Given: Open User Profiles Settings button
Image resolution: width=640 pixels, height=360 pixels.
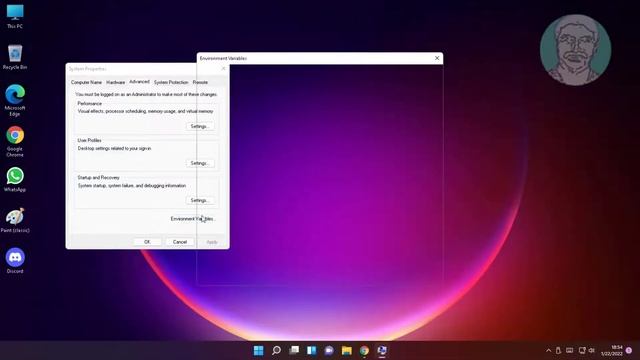Looking at the screenshot, I should 200,163.
